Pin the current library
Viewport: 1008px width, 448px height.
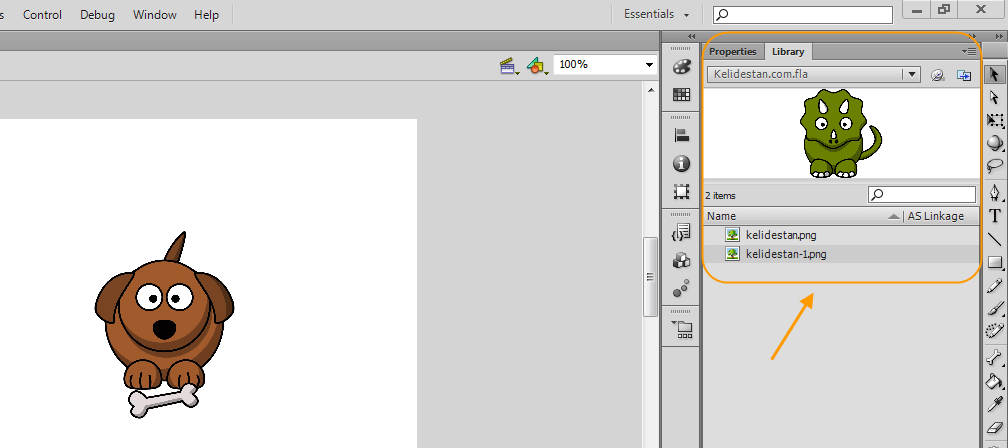[937, 75]
